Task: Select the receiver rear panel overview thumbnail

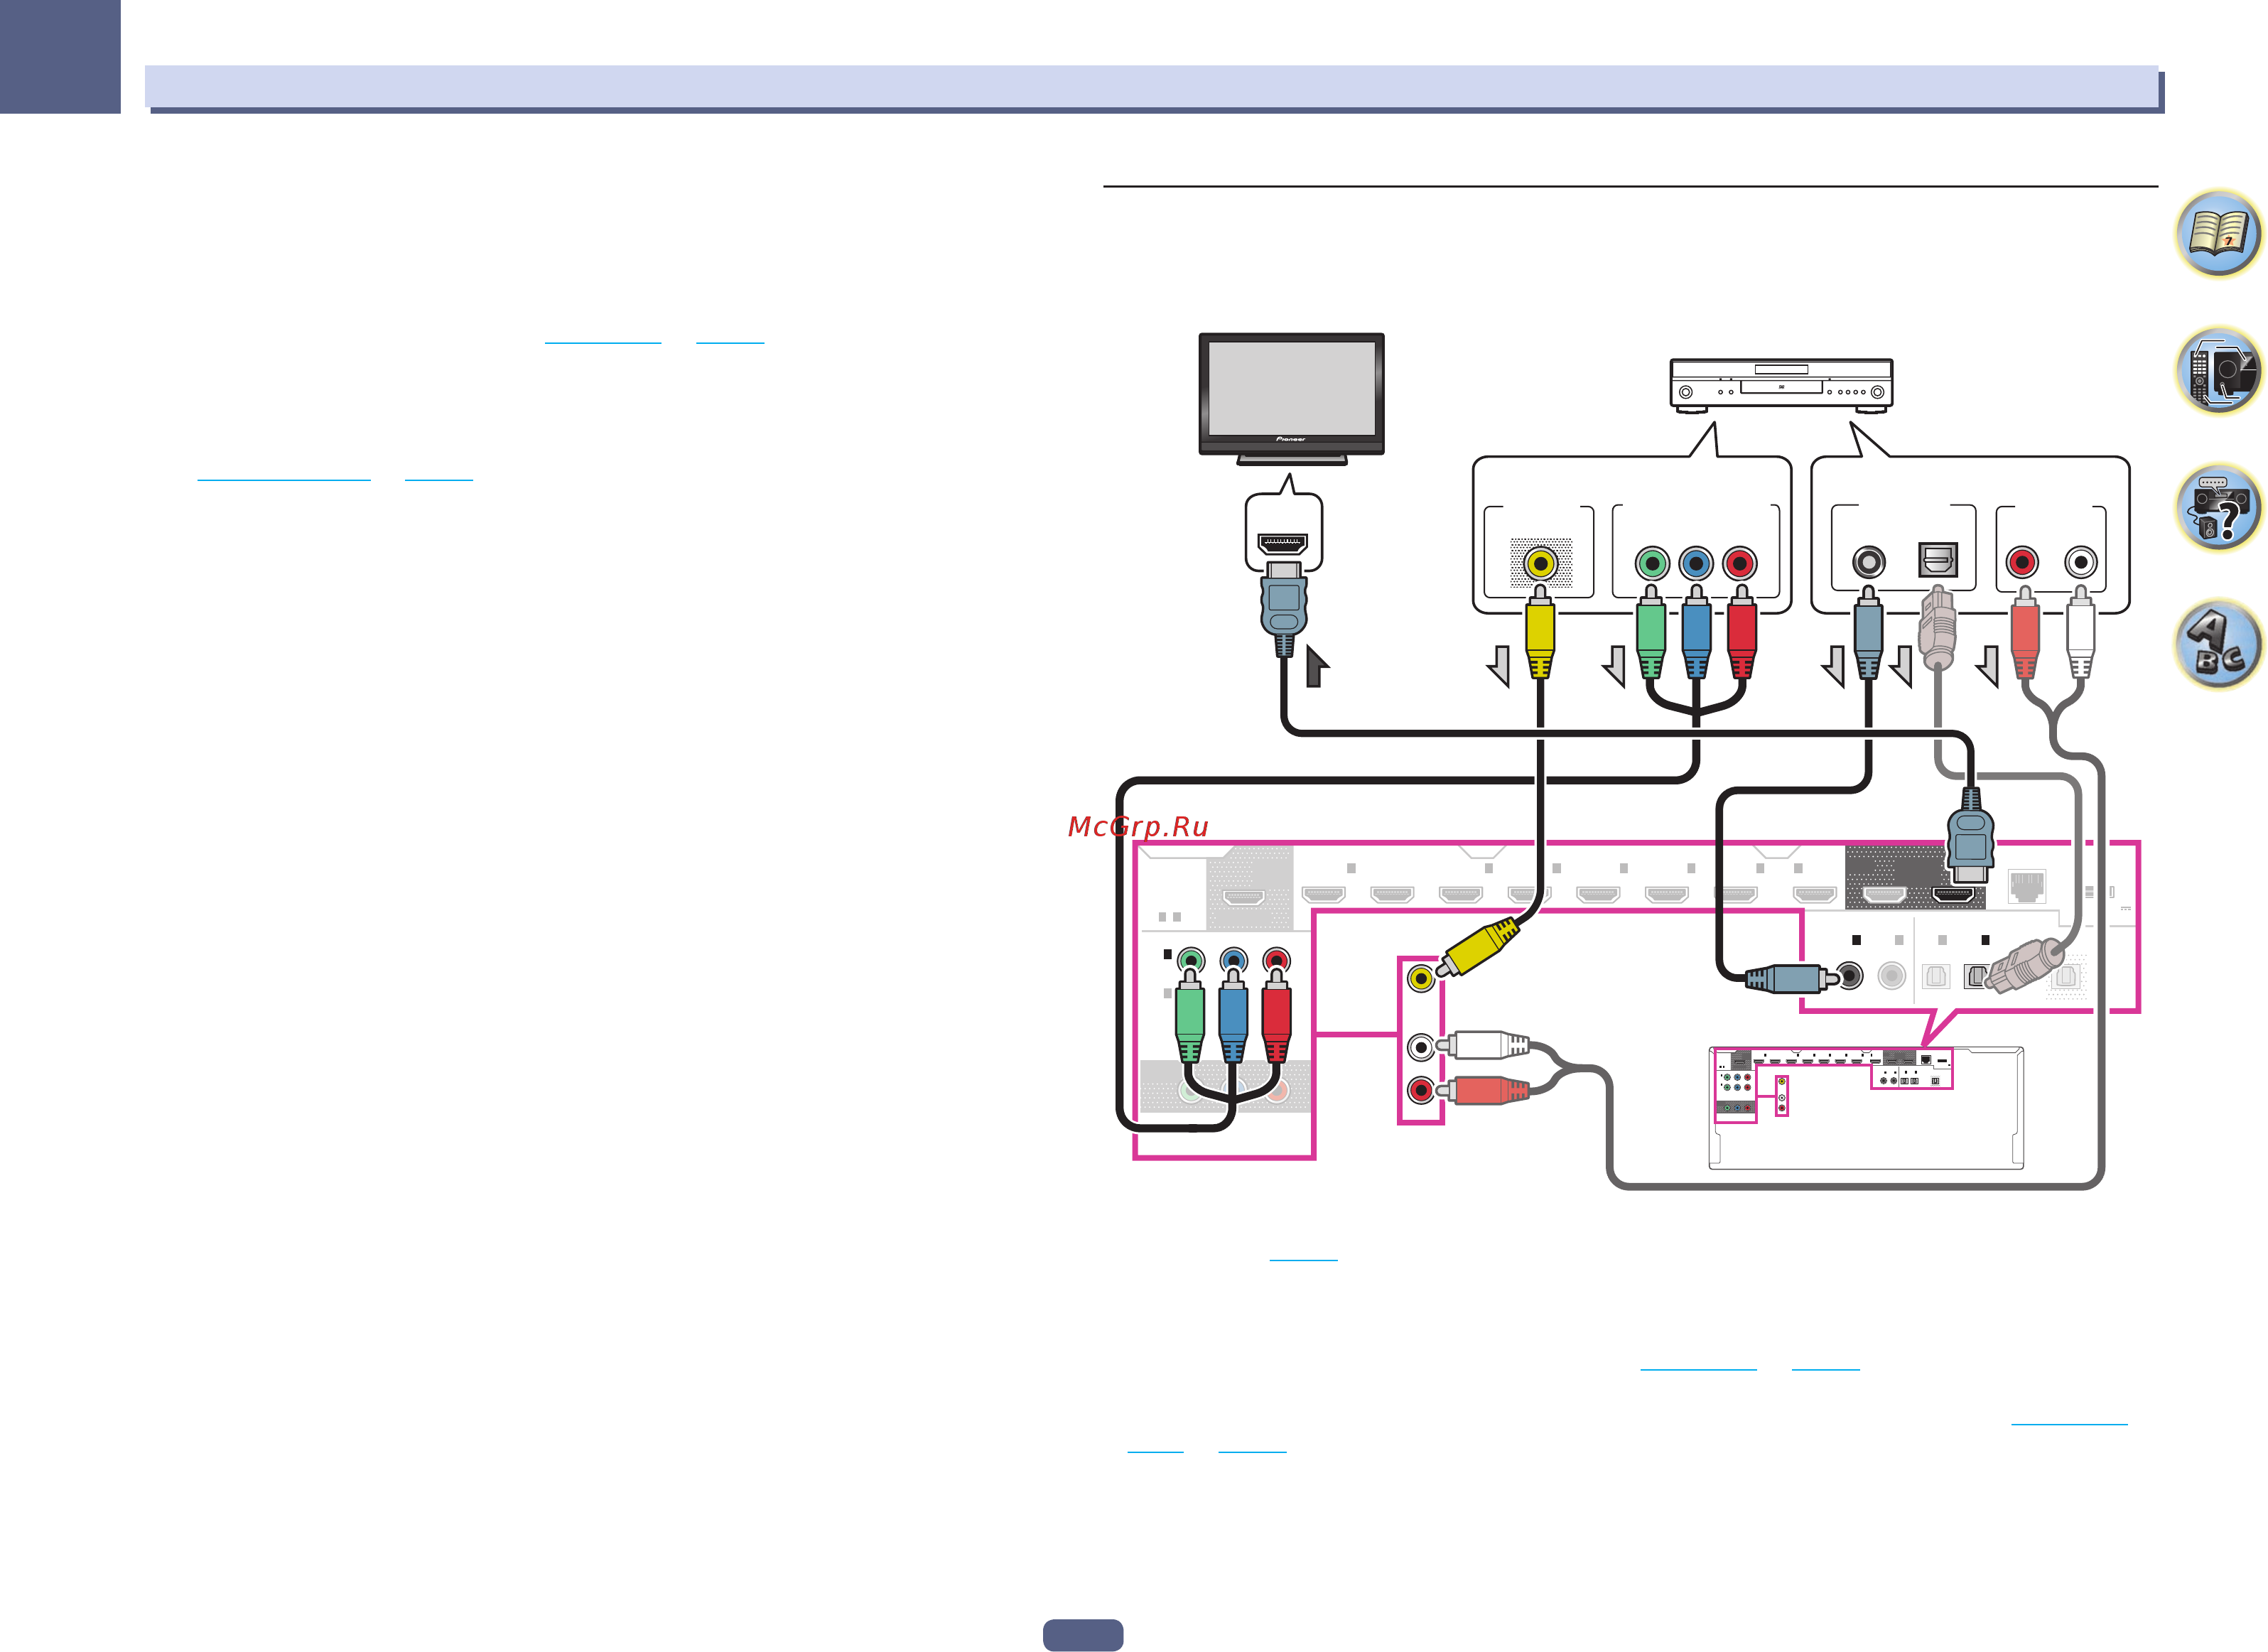Action: point(1866,1108)
